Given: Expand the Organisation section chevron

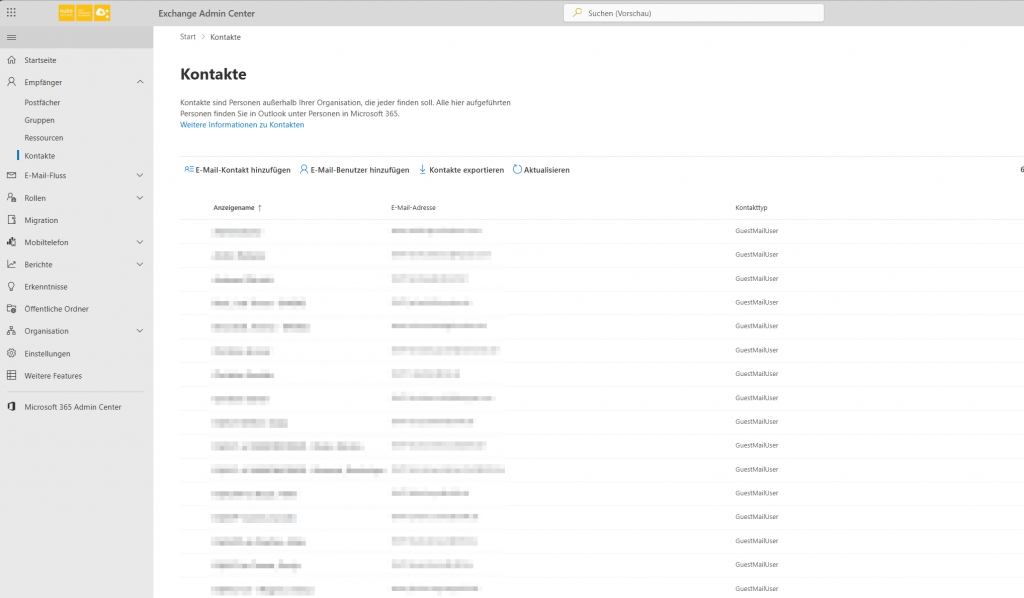Looking at the screenshot, I should click(x=140, y=331).
